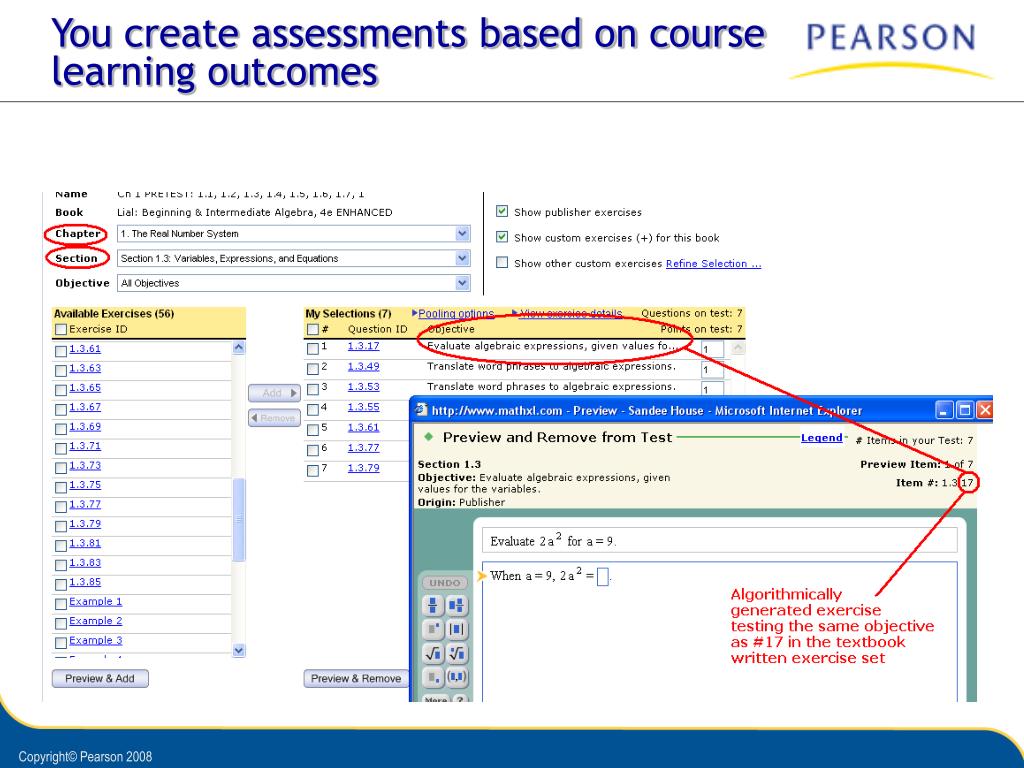Screen dimensions: 1024x768
Task: Click the Available Exercises scrollbar thumb
Action: (239, 520)
